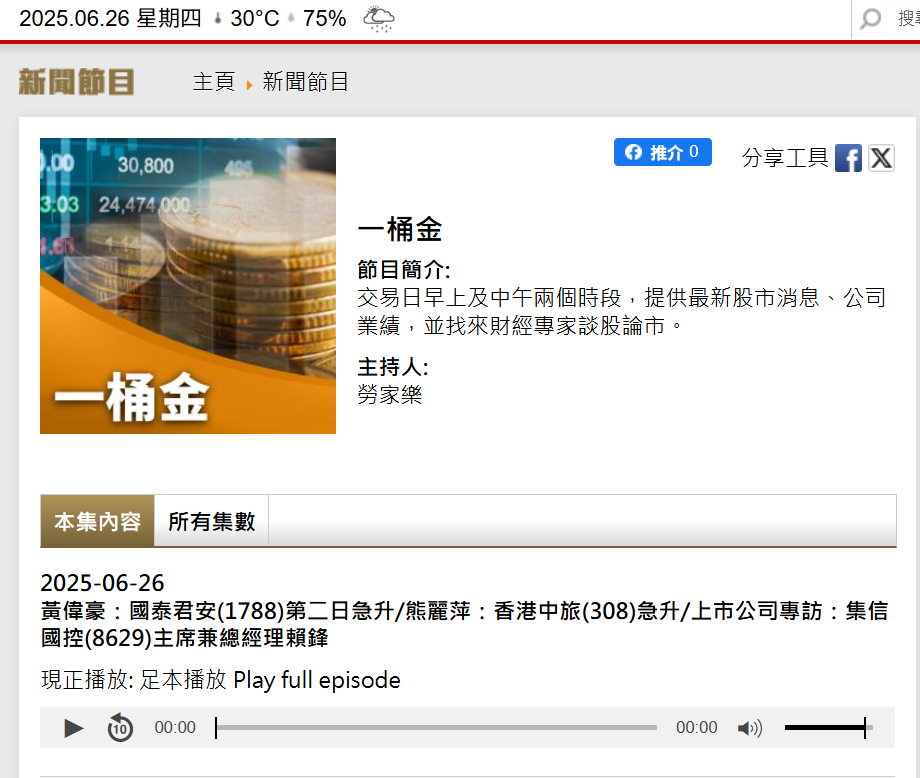Mute the audio speaker icon
Viewport: 920px width, 778px height.
(750, 728)
